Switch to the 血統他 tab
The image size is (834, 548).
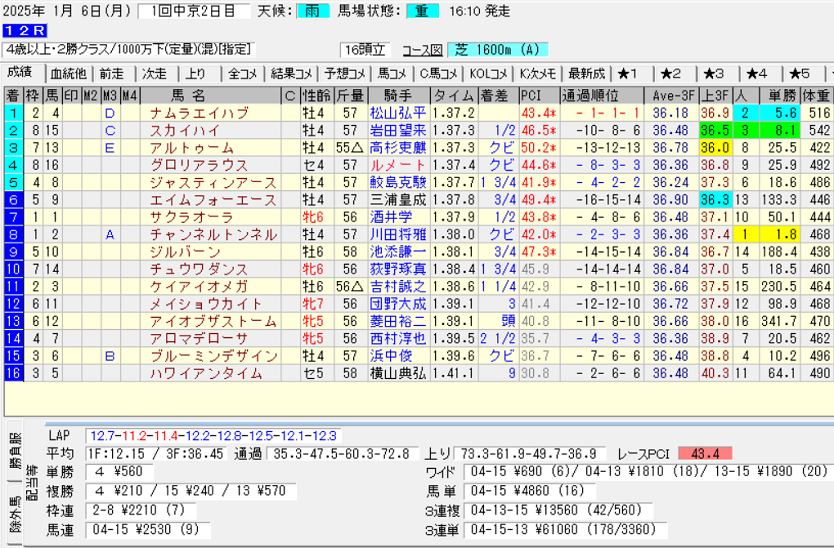(x=68, y=74)
